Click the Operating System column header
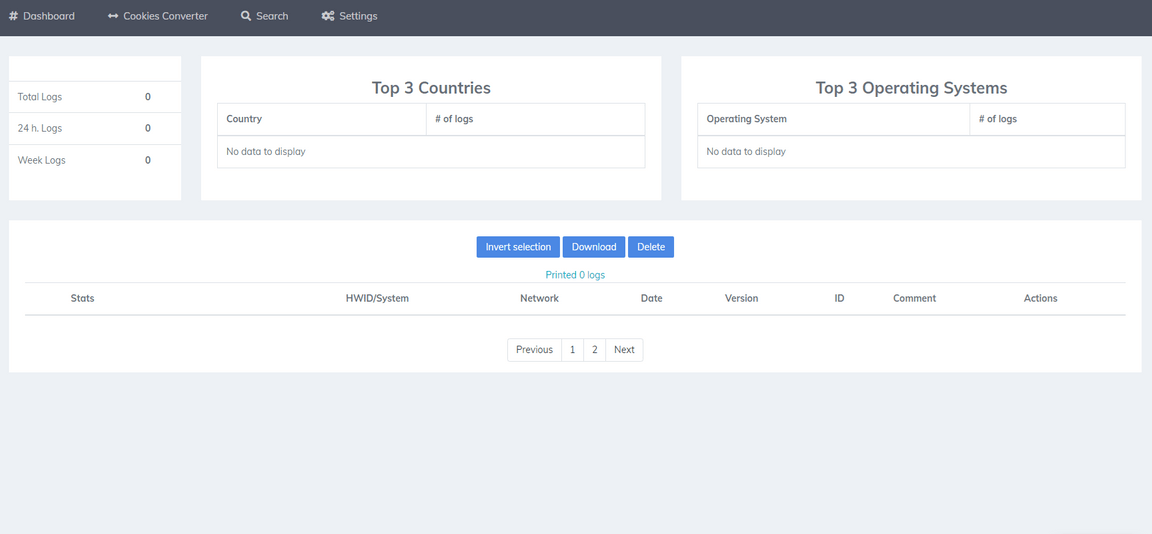Screen dimensions: 1152x534 coord(746,119)
